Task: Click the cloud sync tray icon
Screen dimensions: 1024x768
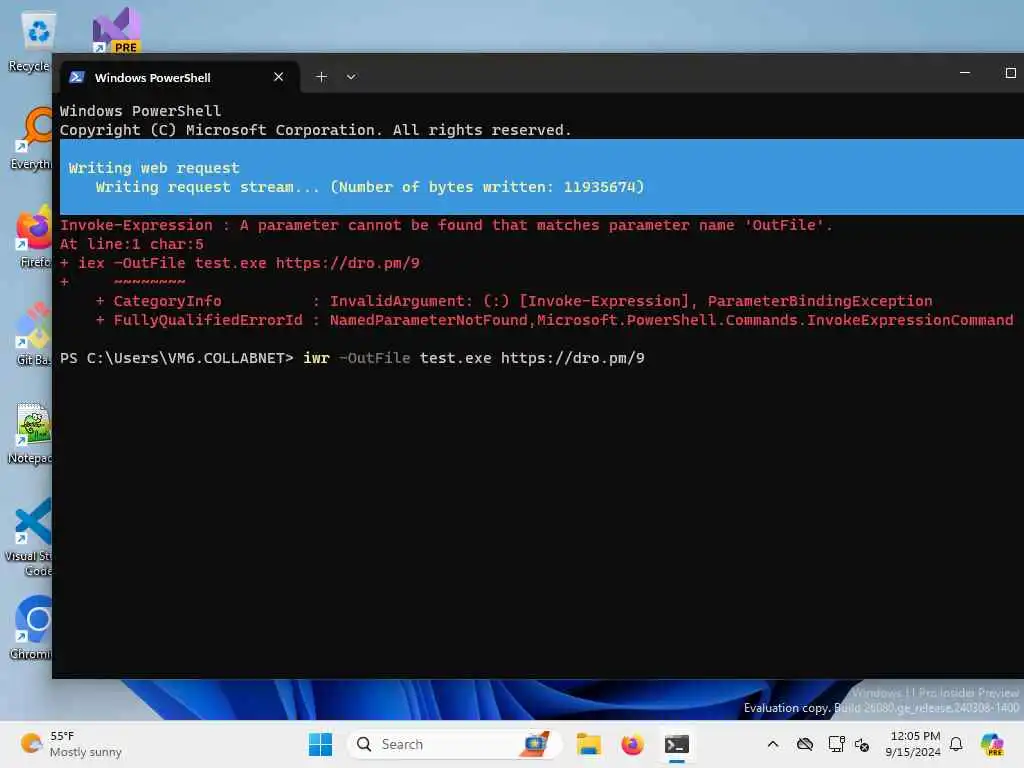Action: point(805,744)
